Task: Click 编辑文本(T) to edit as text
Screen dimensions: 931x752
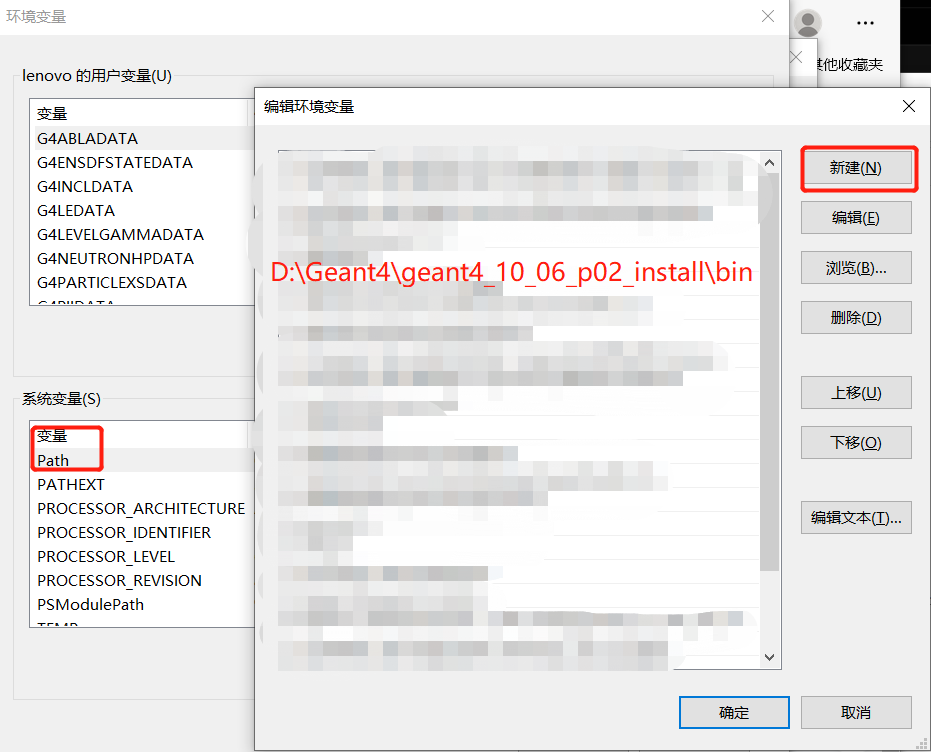Action: click(x=858, y=517)
